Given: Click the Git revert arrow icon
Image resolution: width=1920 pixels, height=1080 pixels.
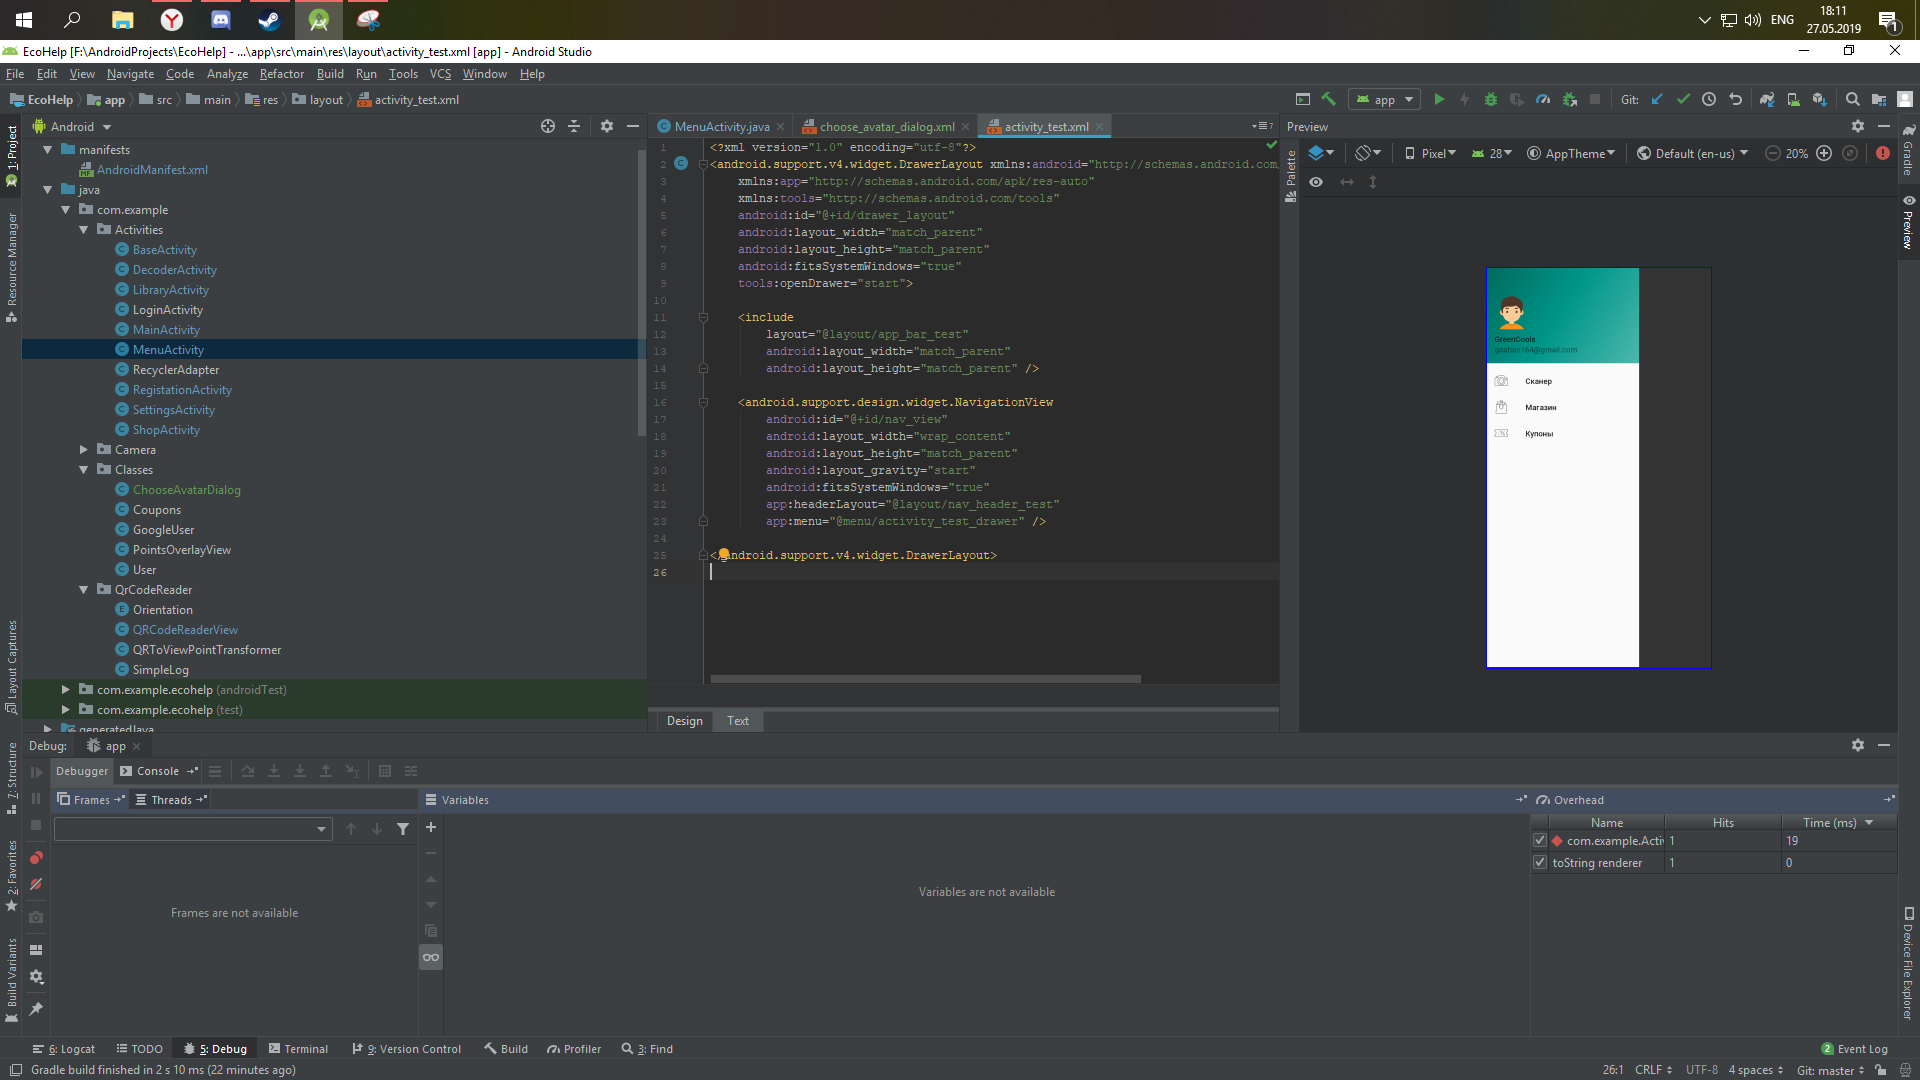Looking at the screenshot, I should coord(1735,99).
